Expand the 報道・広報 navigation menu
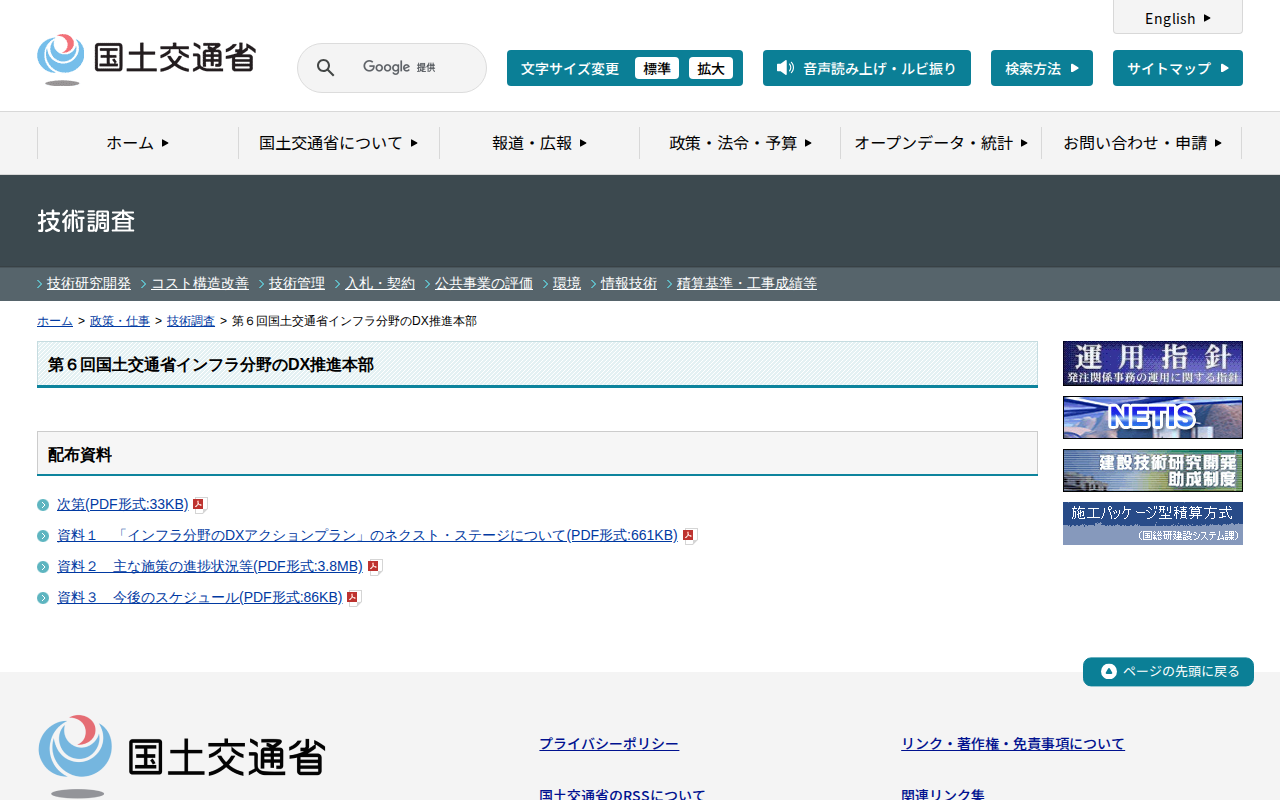This screenshot has width=1280, height=800. click(x=539, y=143)
